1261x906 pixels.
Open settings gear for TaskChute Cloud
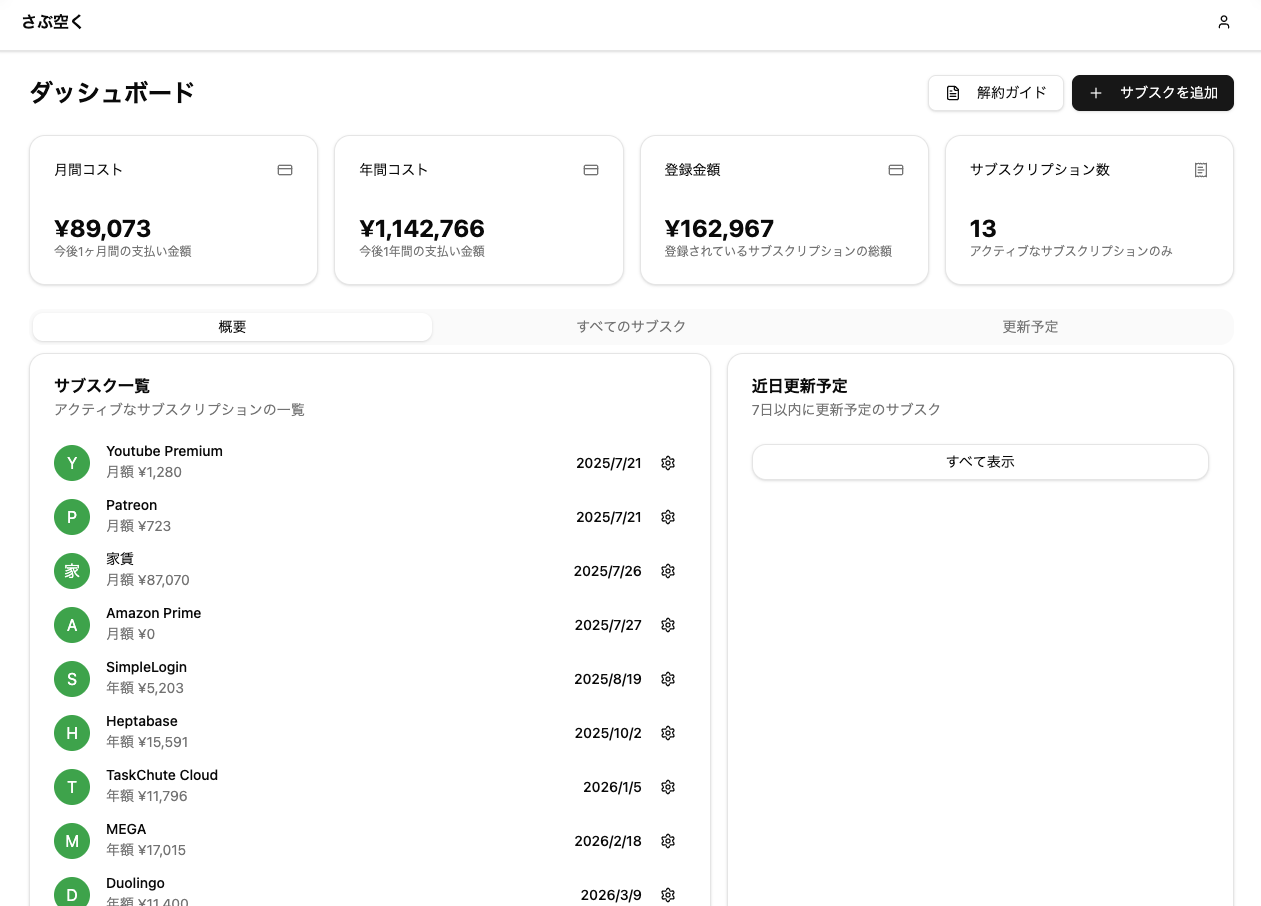tap(668, 787)
